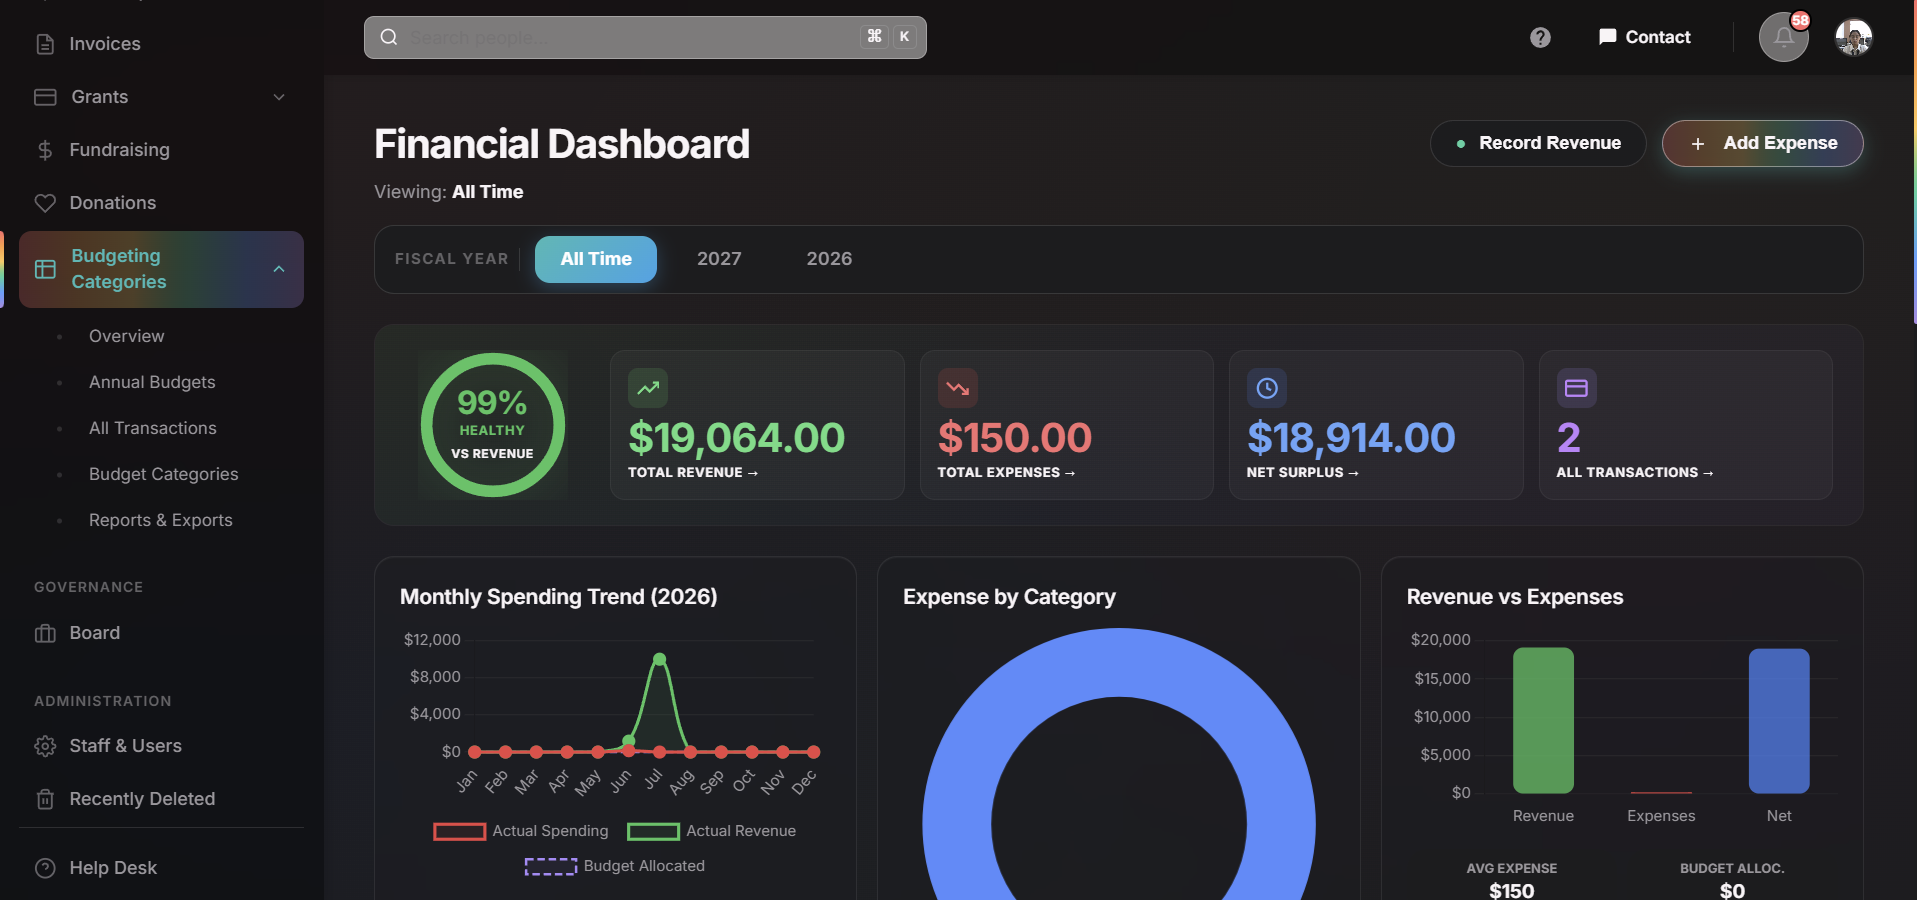Image resolution: width=1917 pixels, height=900 pixels.
Task: Click the clock icon on Net Surplus card
Action: pyautogui.click(x=1267, y=388)
